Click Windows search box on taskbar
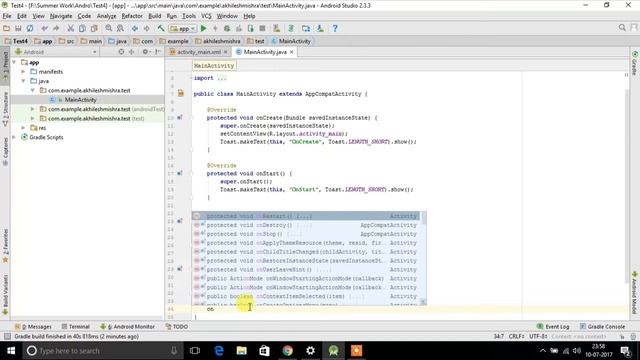Viewport: 640px width, 360px height. [x=102, y=351]
